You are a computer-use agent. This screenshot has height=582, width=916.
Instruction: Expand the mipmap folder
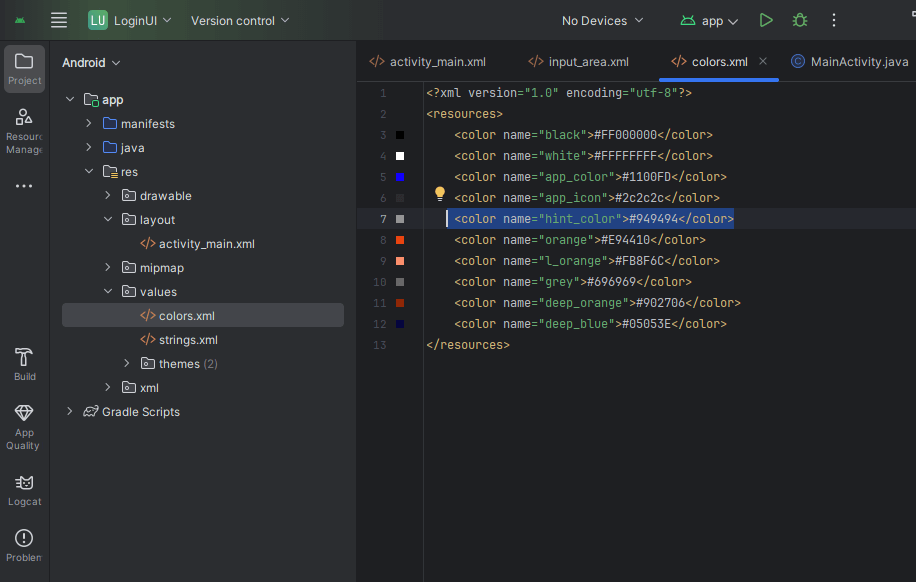point(107,267)
